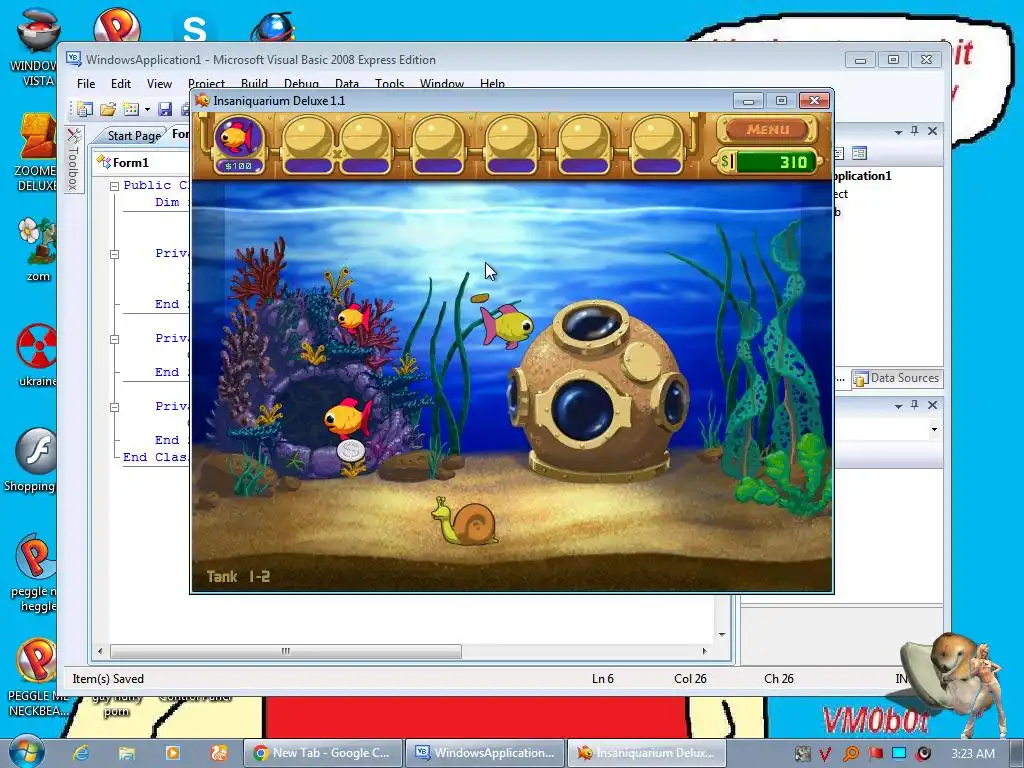Open the Tools menu
Screen dimensions: 1024x768
click(389, 84)
